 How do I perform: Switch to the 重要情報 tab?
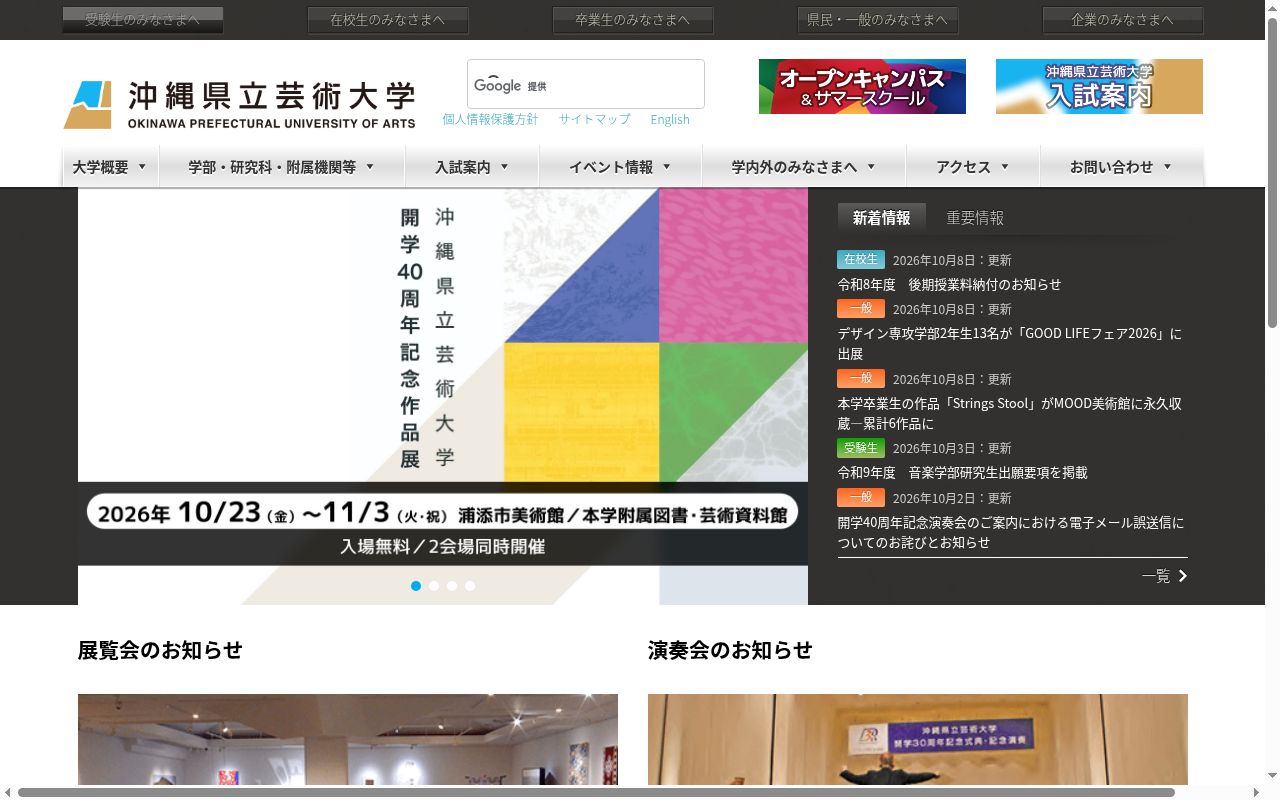coord(975,218)
